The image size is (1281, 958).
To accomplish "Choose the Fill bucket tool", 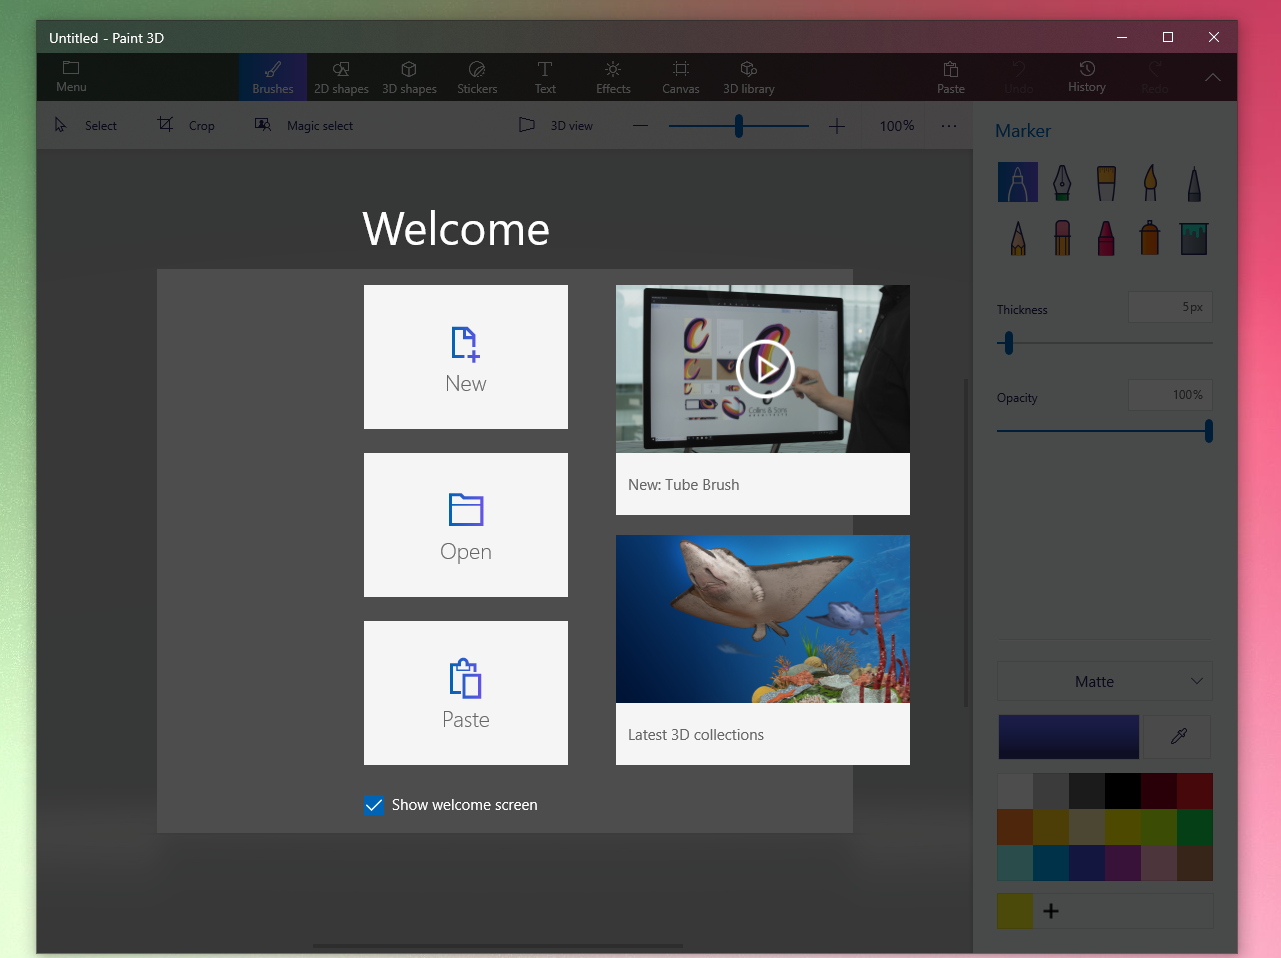I will pos(1193,237).
